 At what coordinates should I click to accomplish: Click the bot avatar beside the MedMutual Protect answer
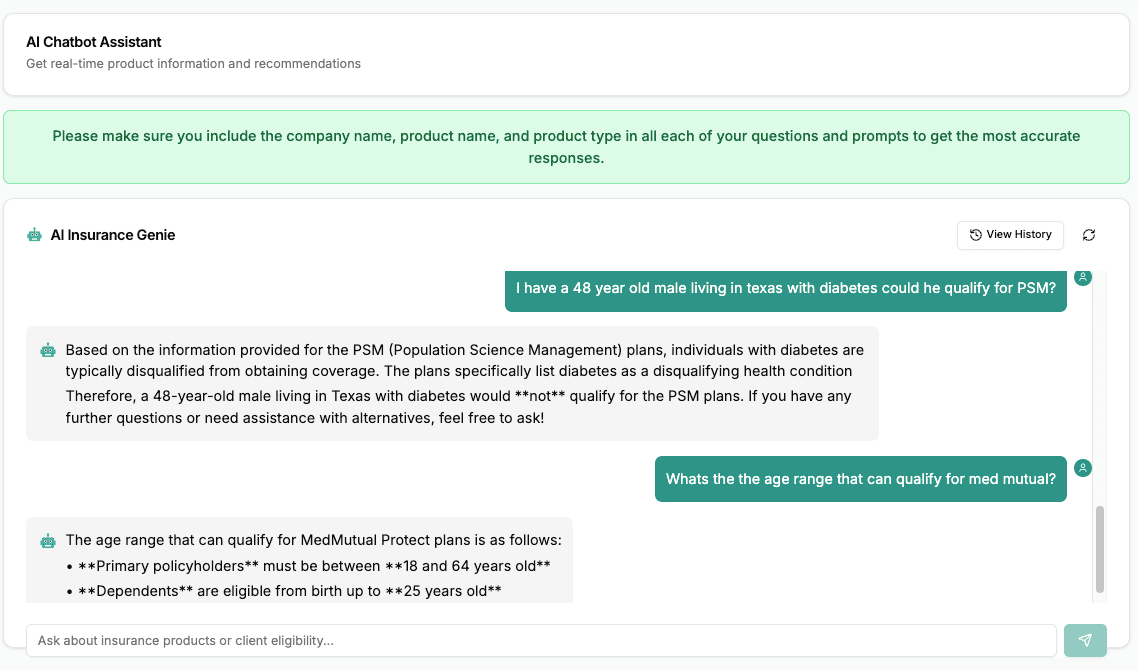pos(48,541)
